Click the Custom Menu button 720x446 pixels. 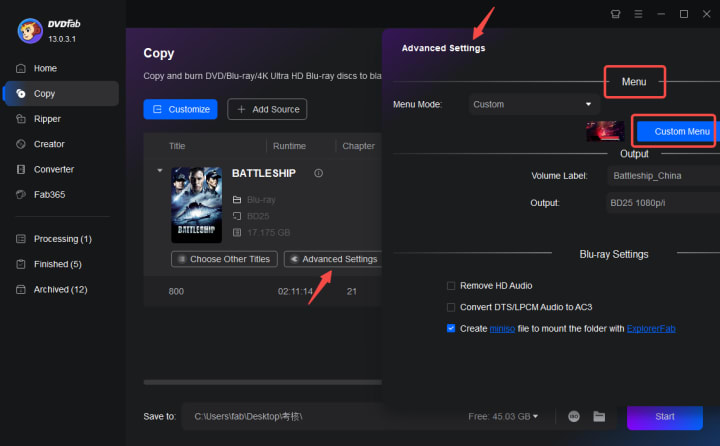(678, 132)
